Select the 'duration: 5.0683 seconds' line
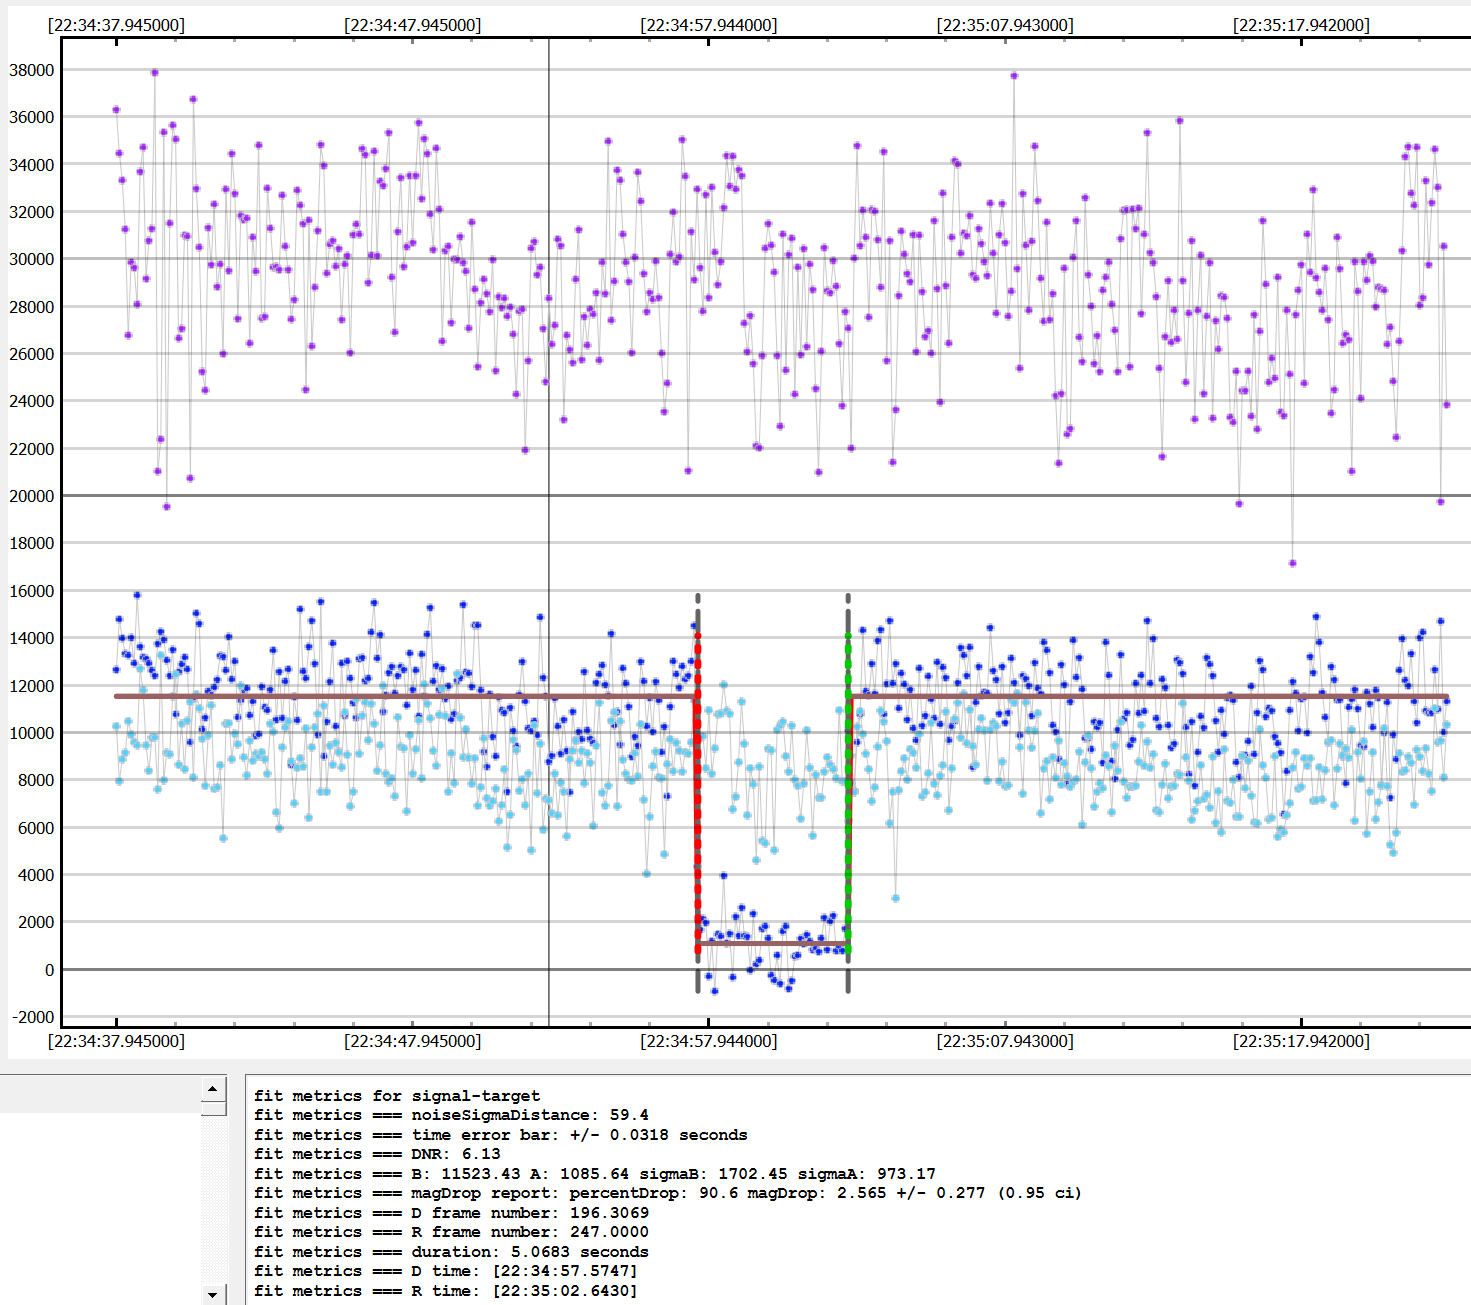This screenshot has height=1305, width=1471. (451, 1252)
